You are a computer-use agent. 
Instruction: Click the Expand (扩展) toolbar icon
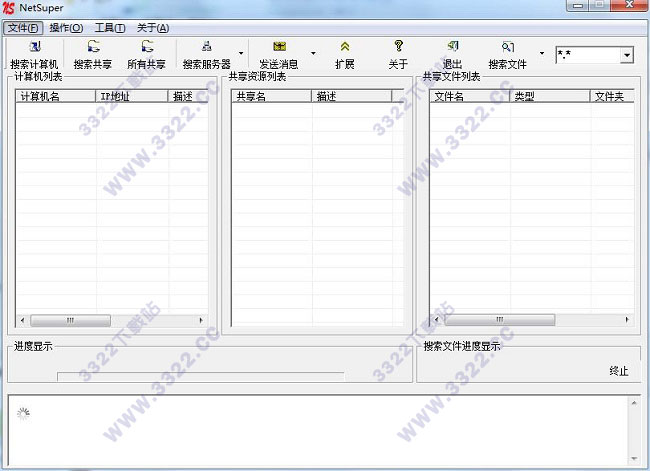[344, 46]
